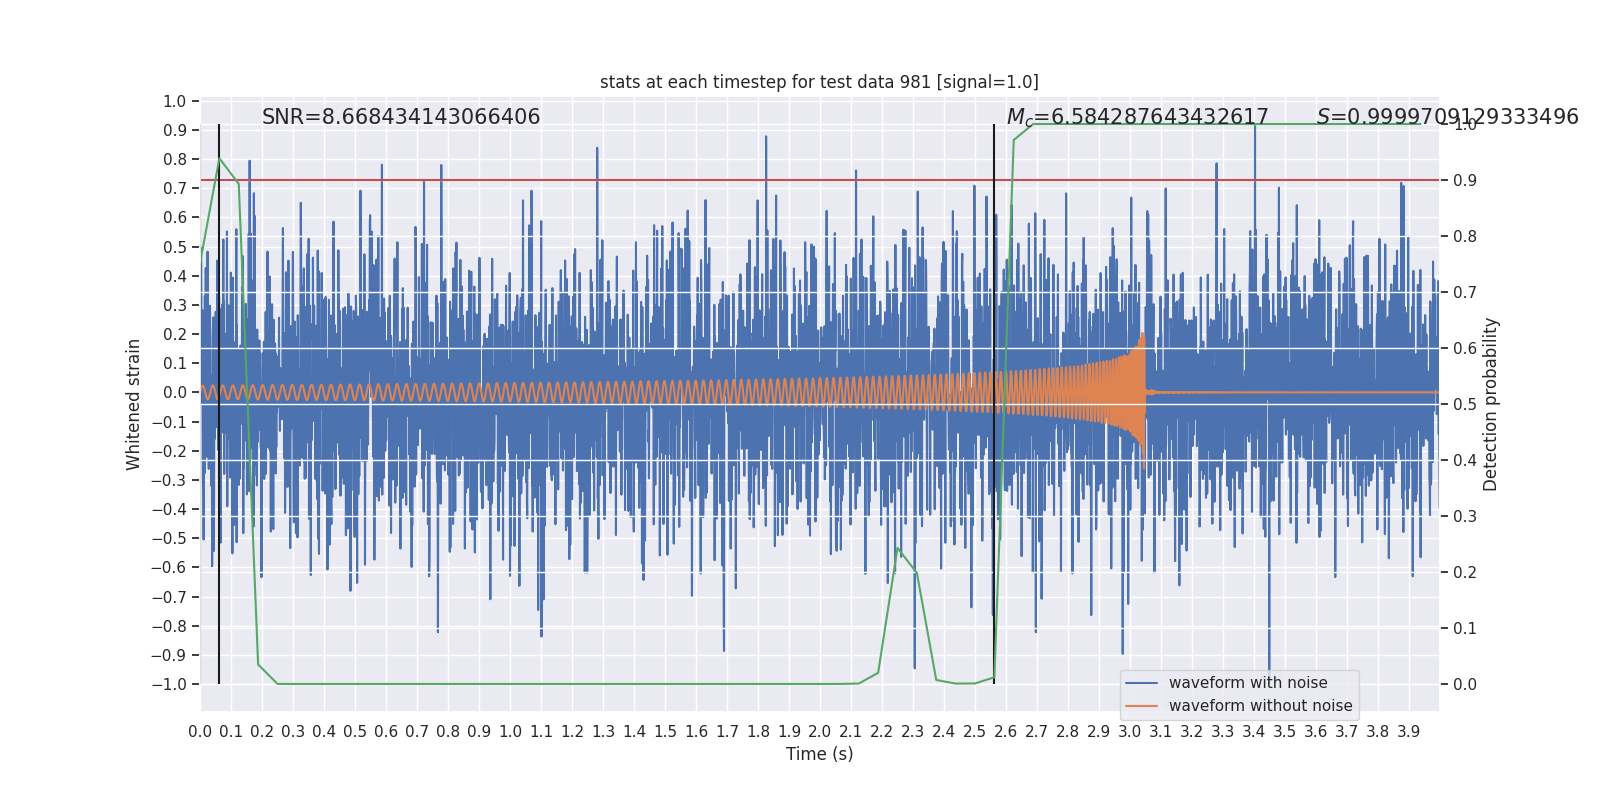Click x-axis tick label 0.0
This screenshot has width=1600, height=800.
tap(200, 732)
